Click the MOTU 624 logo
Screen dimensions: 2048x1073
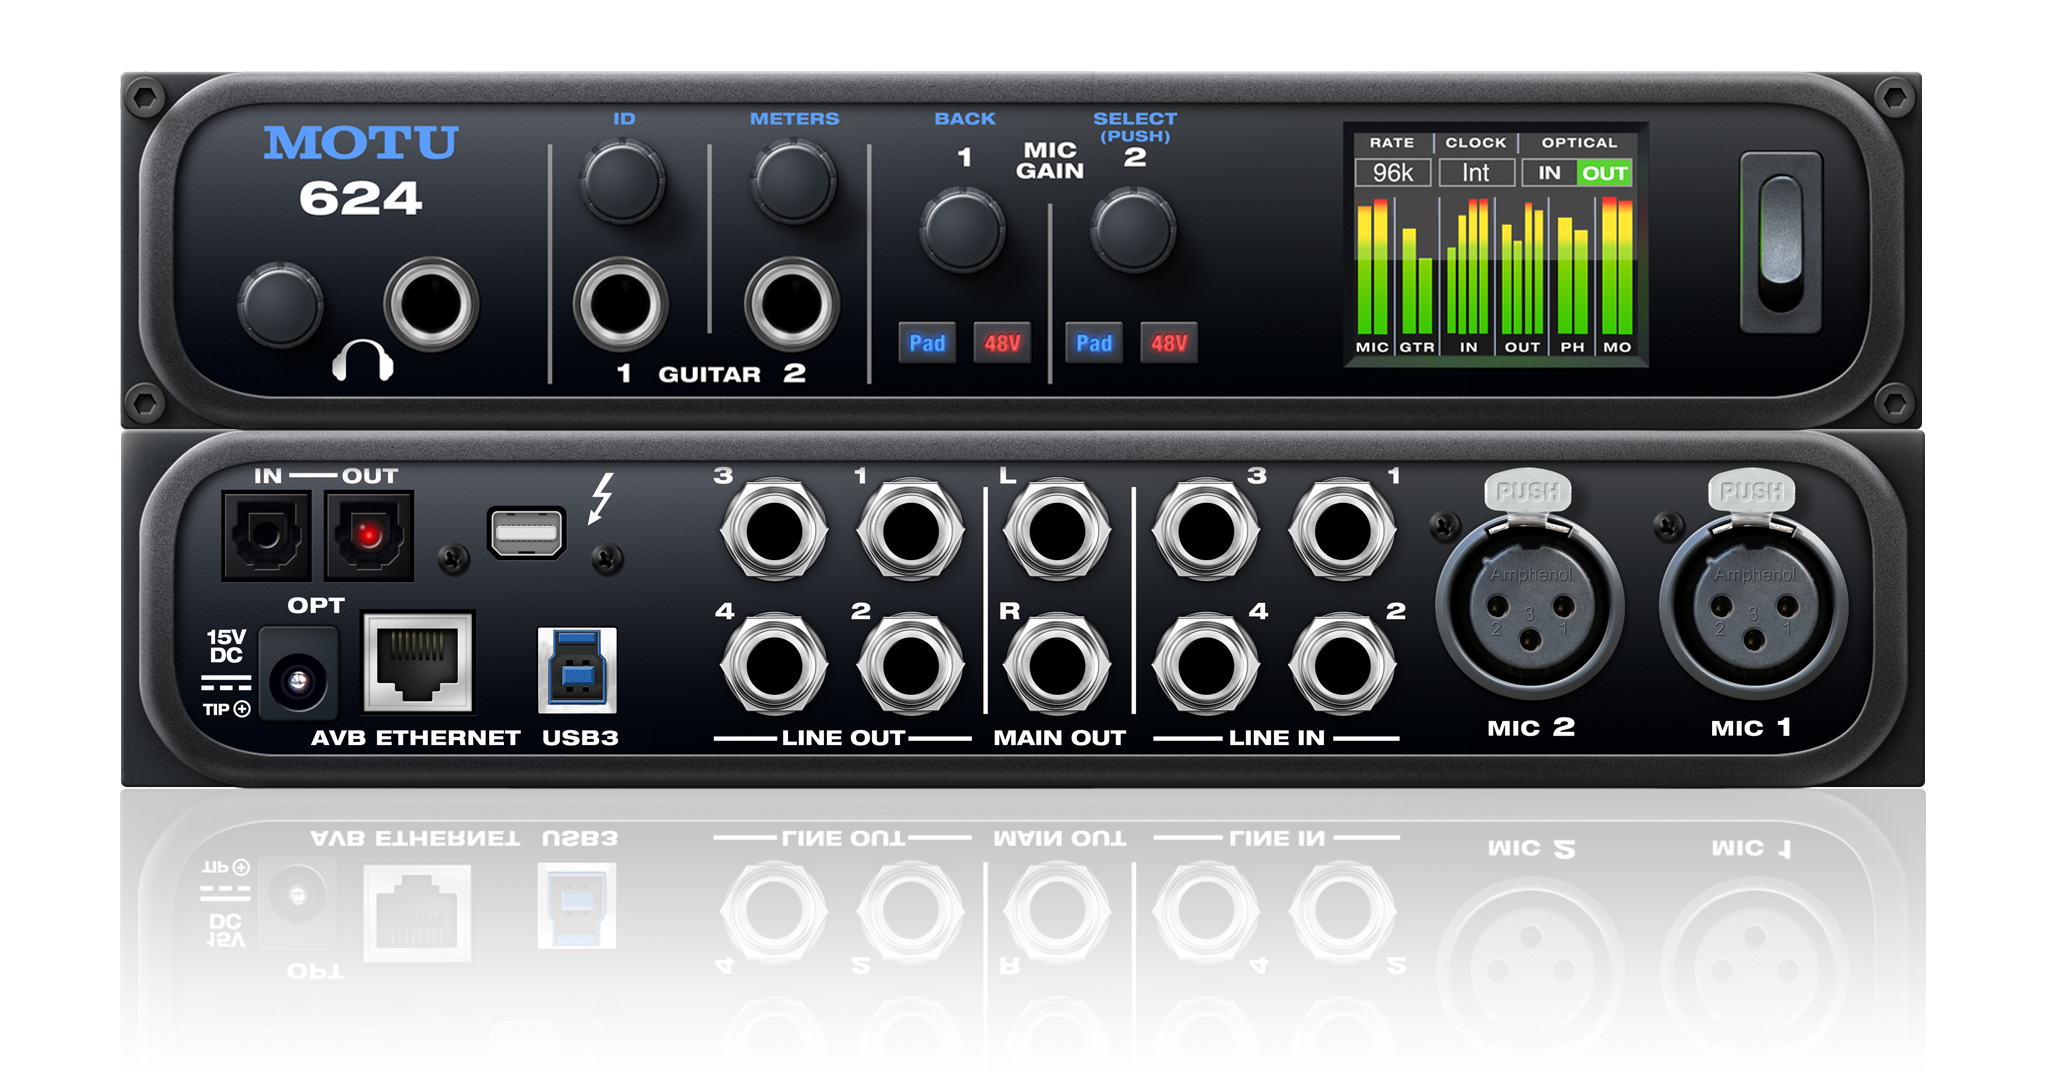click(362, 168)
